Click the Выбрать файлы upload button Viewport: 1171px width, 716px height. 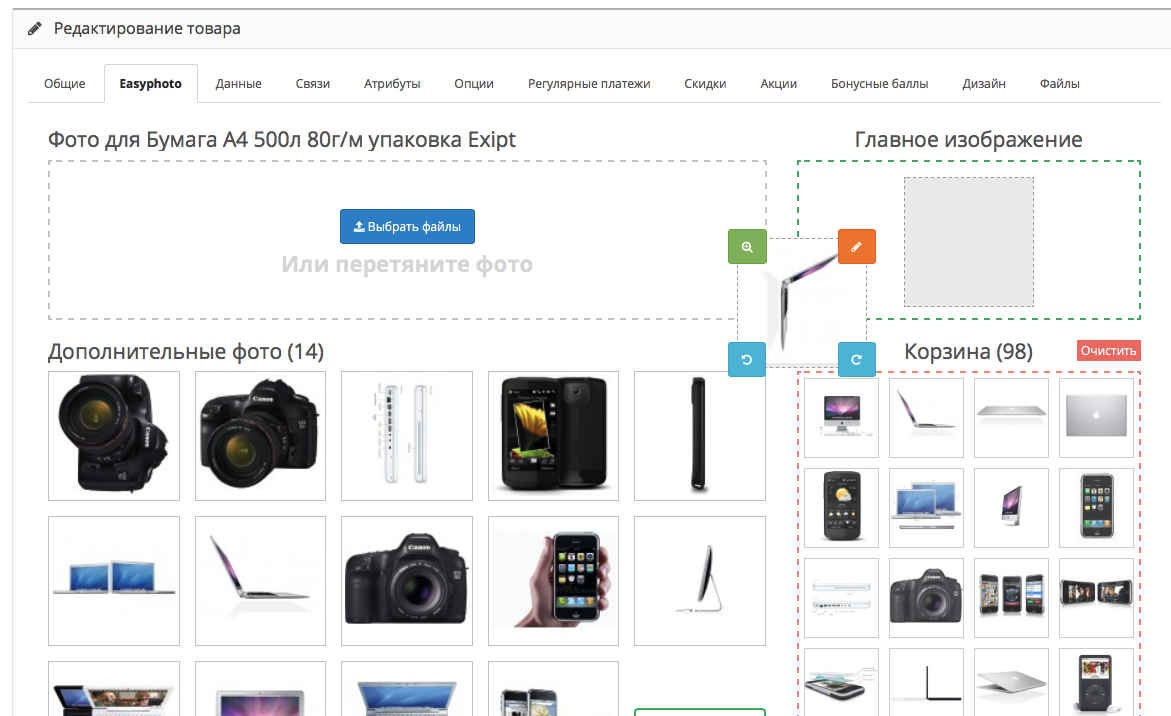click(407, 226)
